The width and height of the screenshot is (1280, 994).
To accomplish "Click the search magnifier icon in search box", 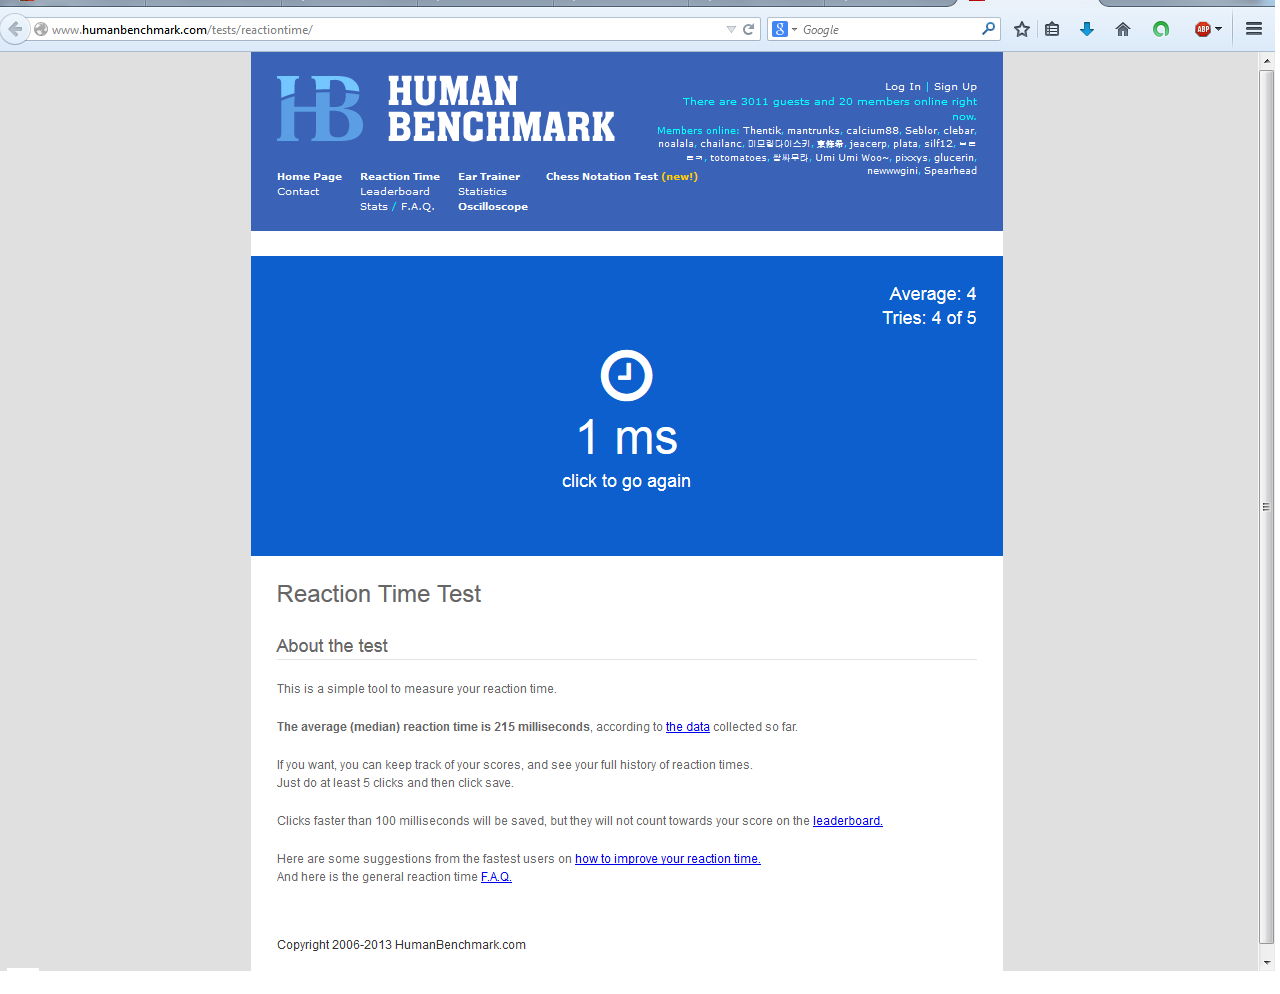I will pos(988,29).
